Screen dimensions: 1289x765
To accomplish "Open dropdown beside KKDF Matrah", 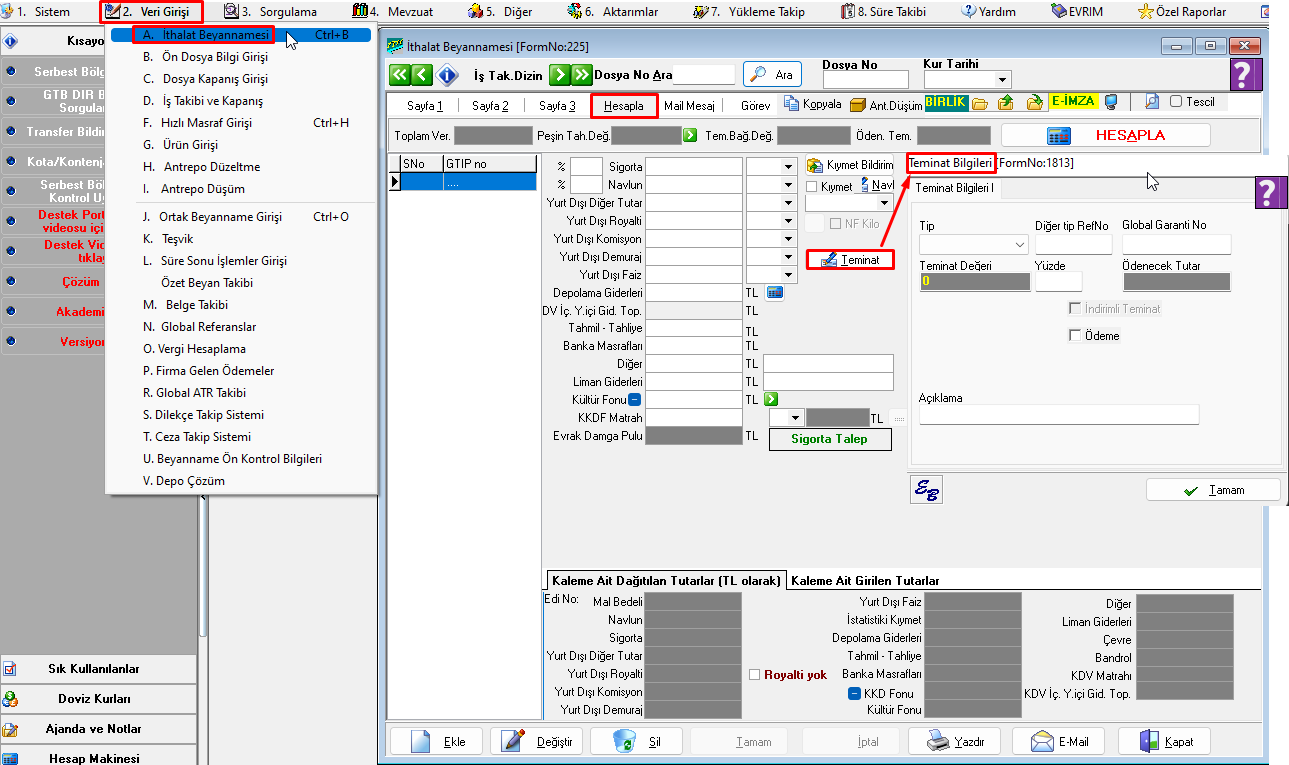I will [795, 418].
